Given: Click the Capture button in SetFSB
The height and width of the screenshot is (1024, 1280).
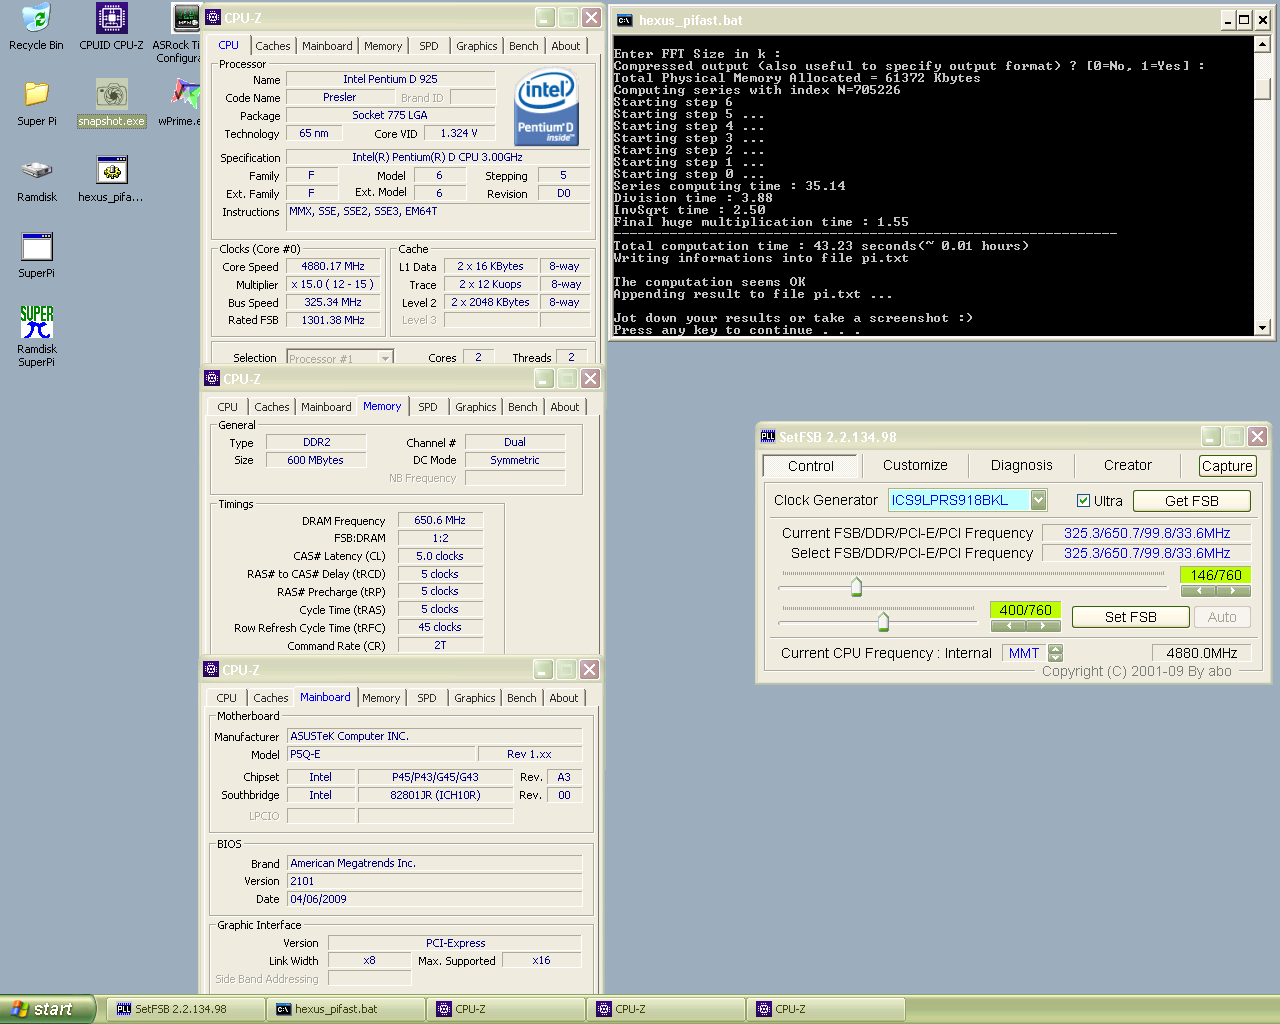Looking at the screenshot, I should [x=1227, y=466].
